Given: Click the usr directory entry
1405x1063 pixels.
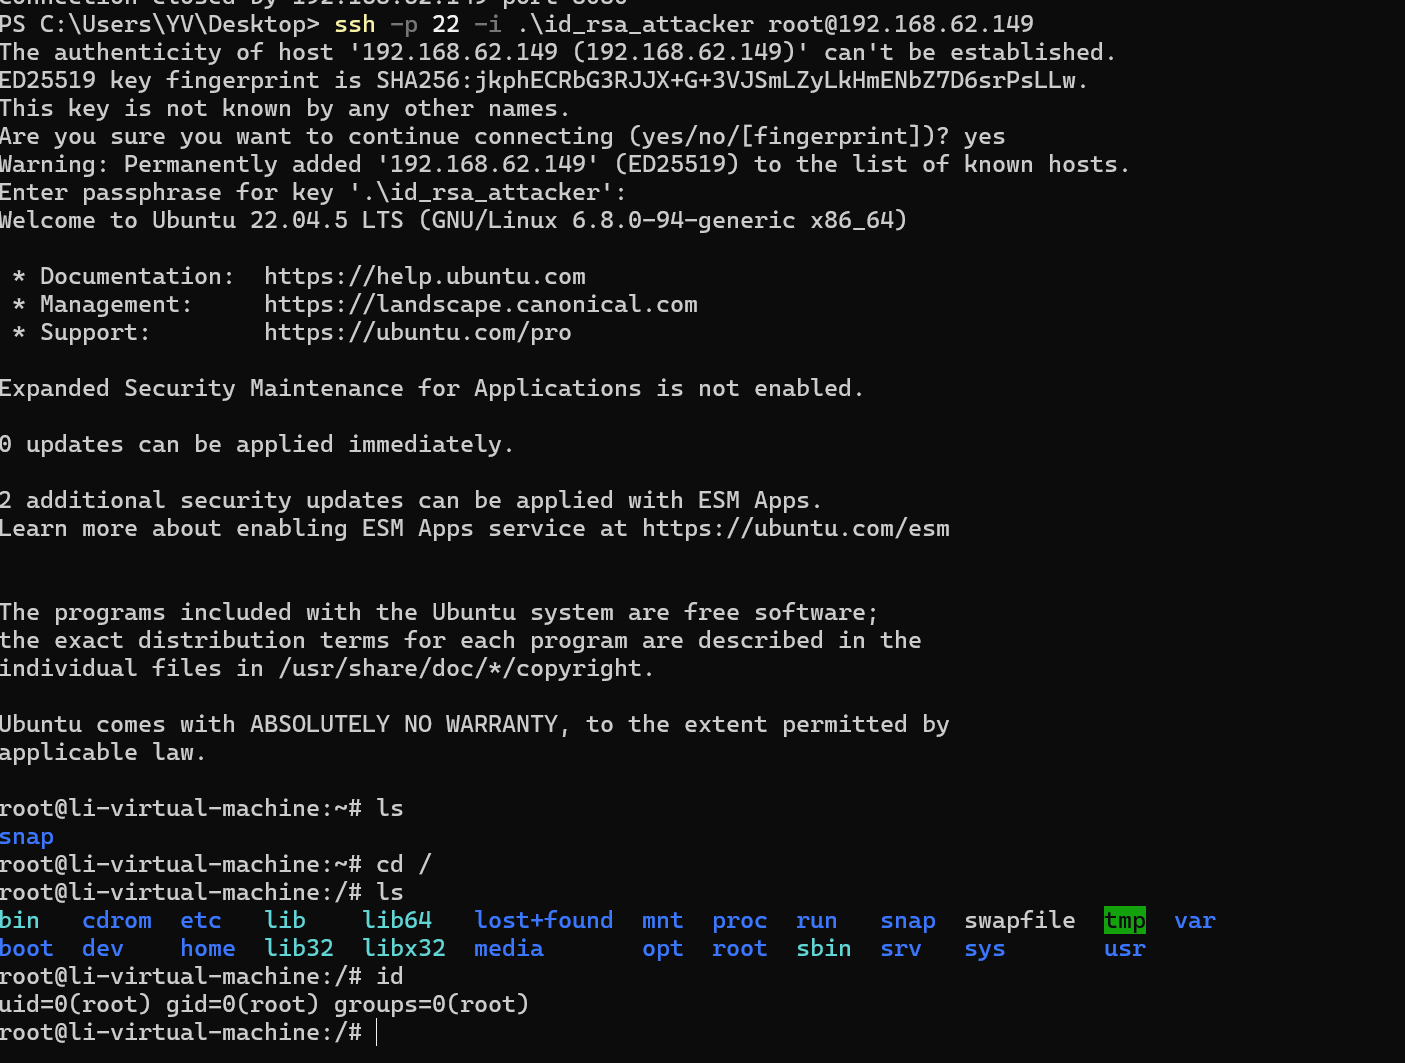Looking at the screenshot, I should (x=1124, y=948).
